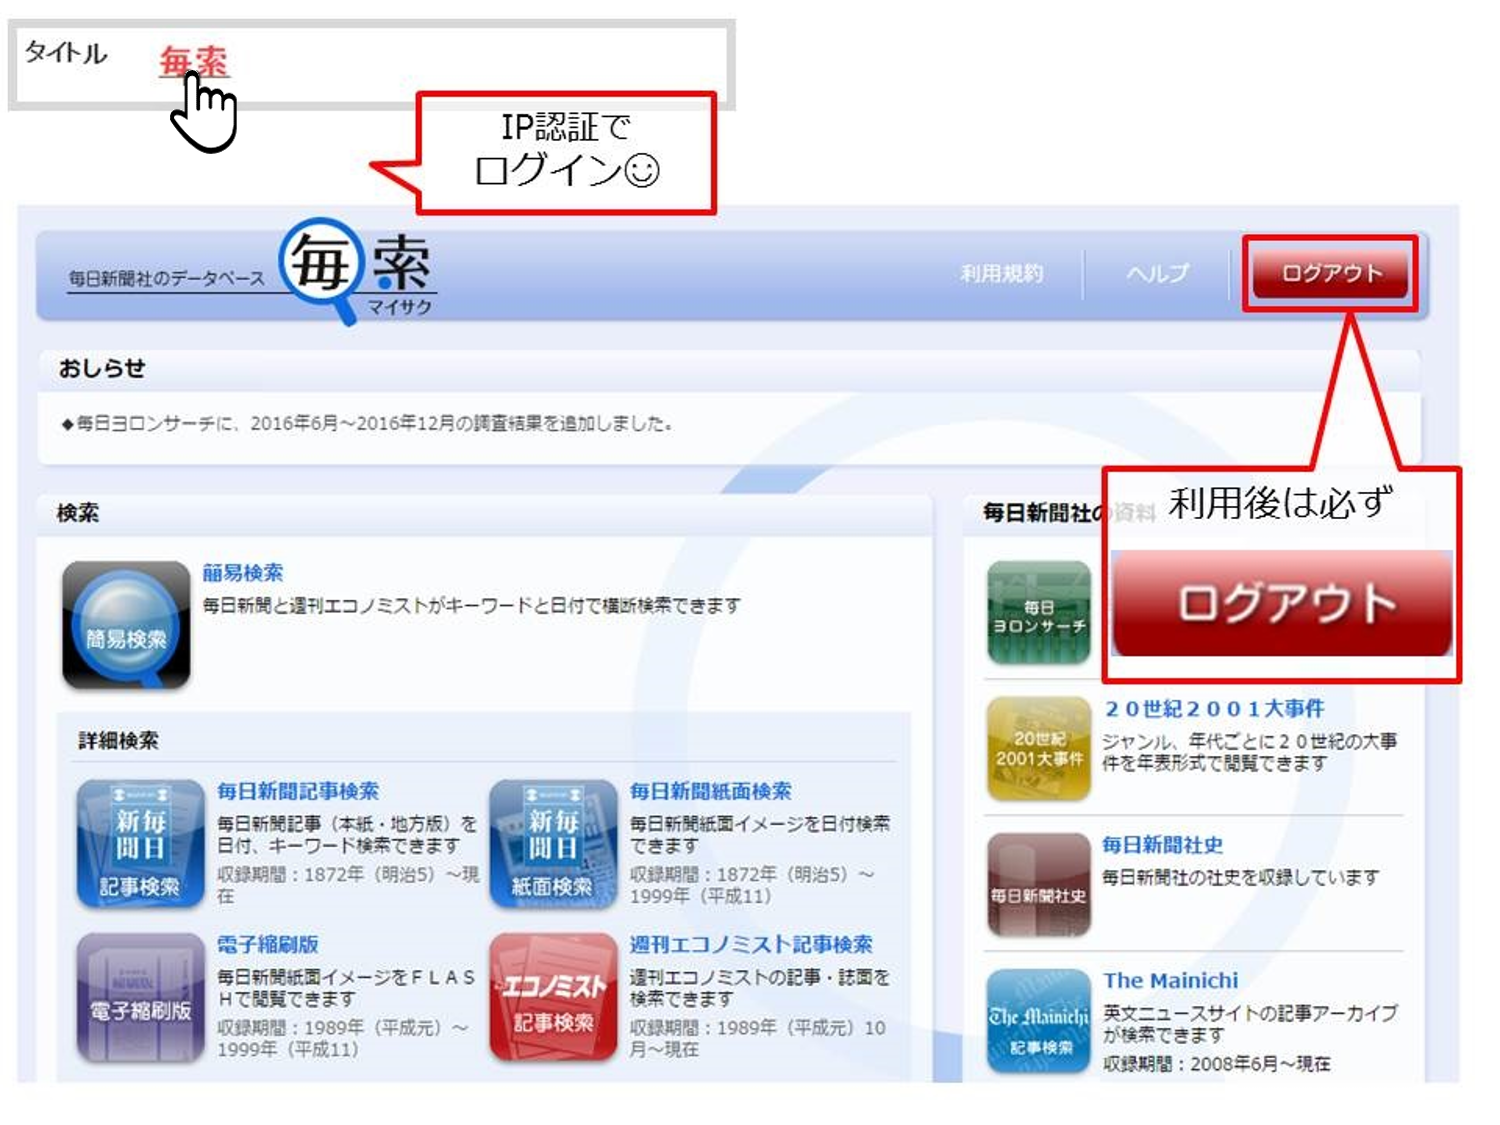Click the 電子縮刷版 icon
1500x1125 pixels.
[x=140, y=997]
